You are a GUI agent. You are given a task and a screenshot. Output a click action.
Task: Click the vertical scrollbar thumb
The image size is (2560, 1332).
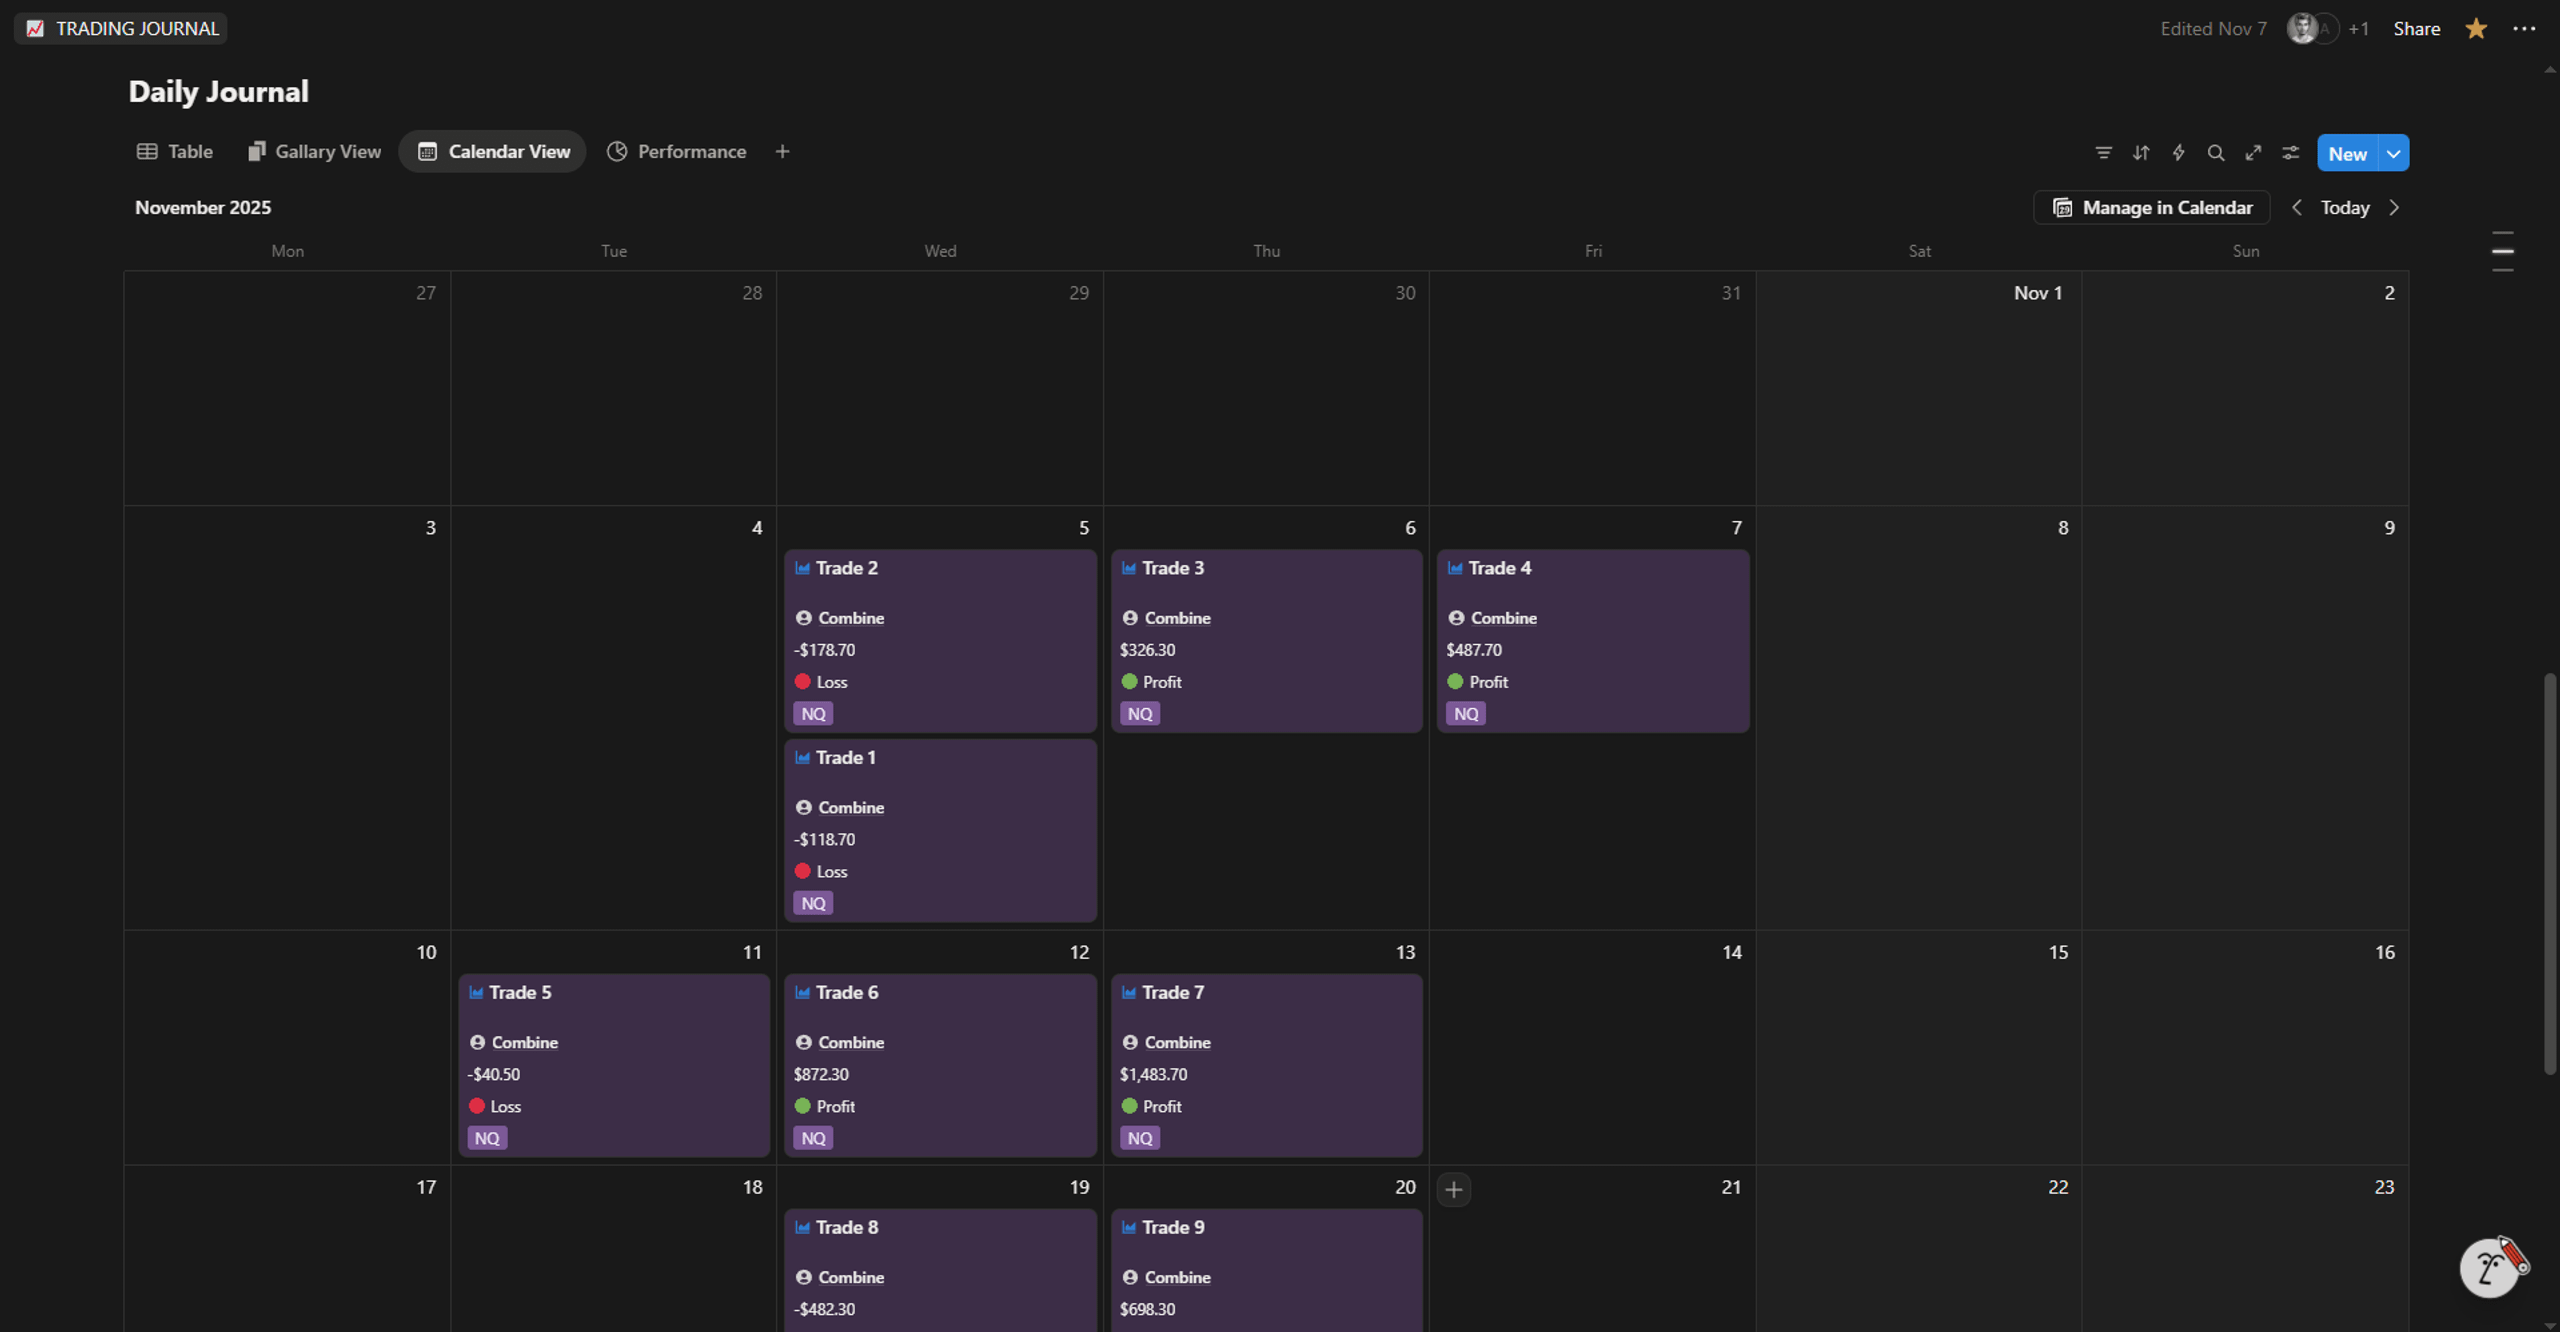click(2549, 875)
